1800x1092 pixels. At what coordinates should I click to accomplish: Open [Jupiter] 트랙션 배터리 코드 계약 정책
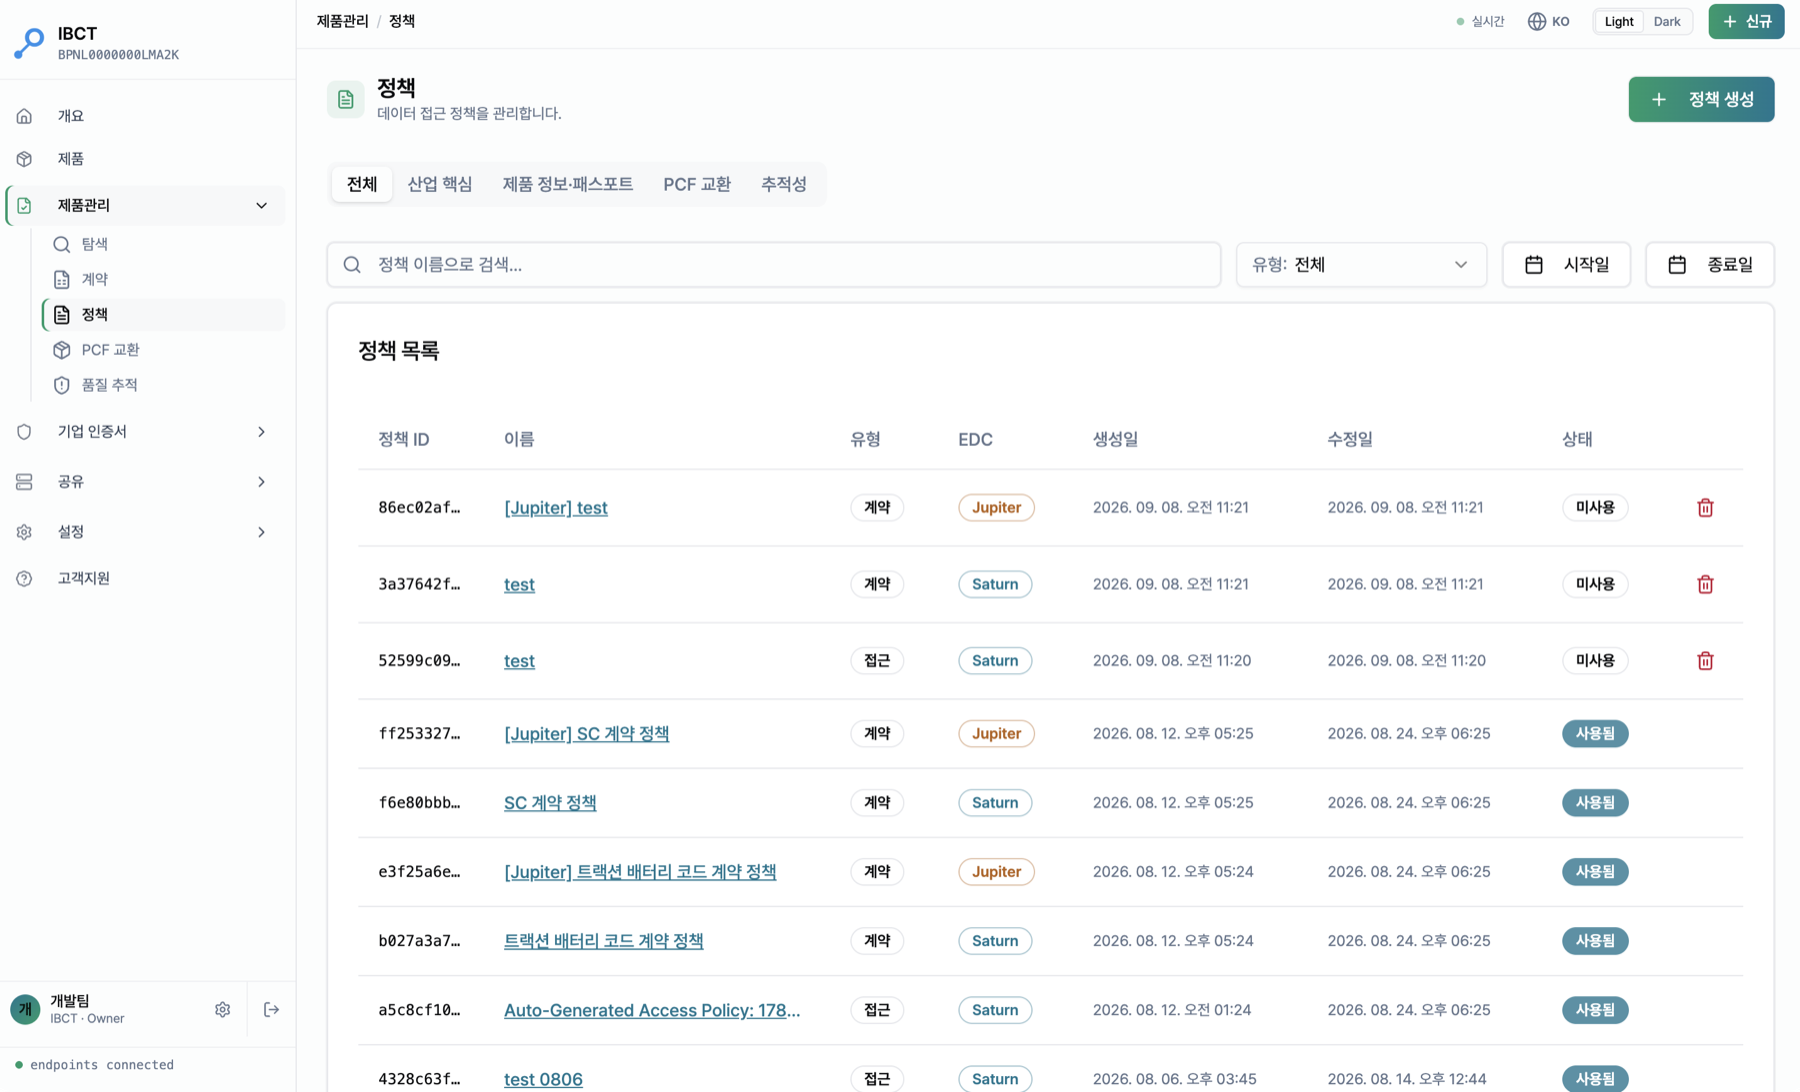(x=640, y=872)
